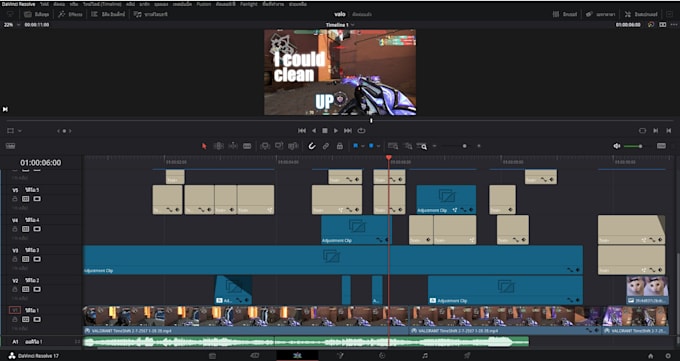Open the marker color dropdown arrow
Image resolution: width=680 pixels, height=361 pixels.
[378, 146]
